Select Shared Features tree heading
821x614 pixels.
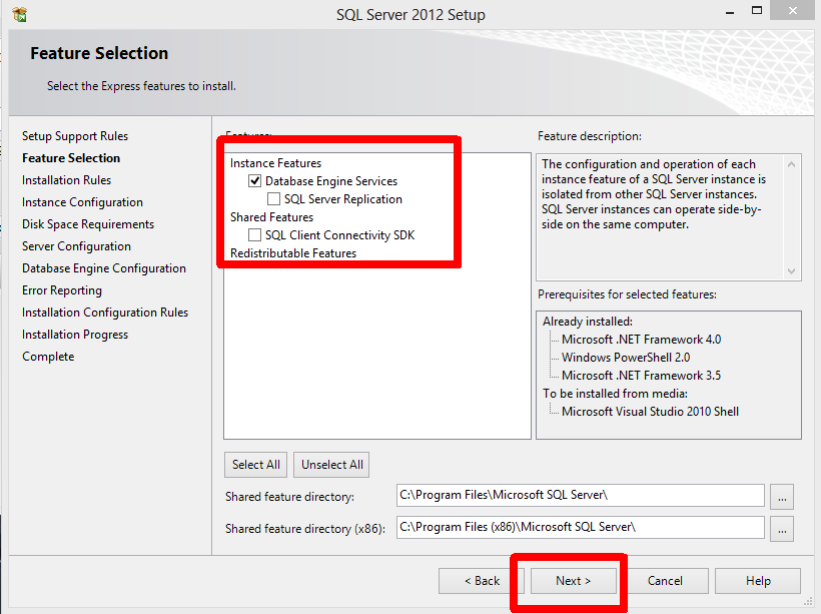coord(271,217)
